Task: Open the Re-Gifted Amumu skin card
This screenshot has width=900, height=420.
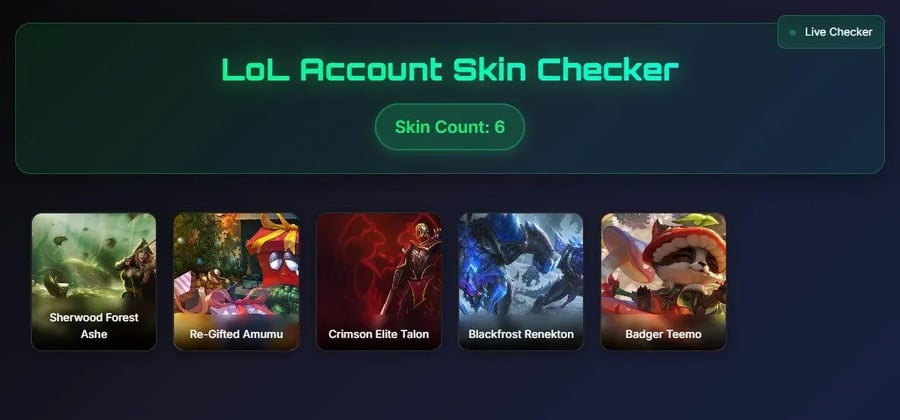Action: tap(236, 282)
